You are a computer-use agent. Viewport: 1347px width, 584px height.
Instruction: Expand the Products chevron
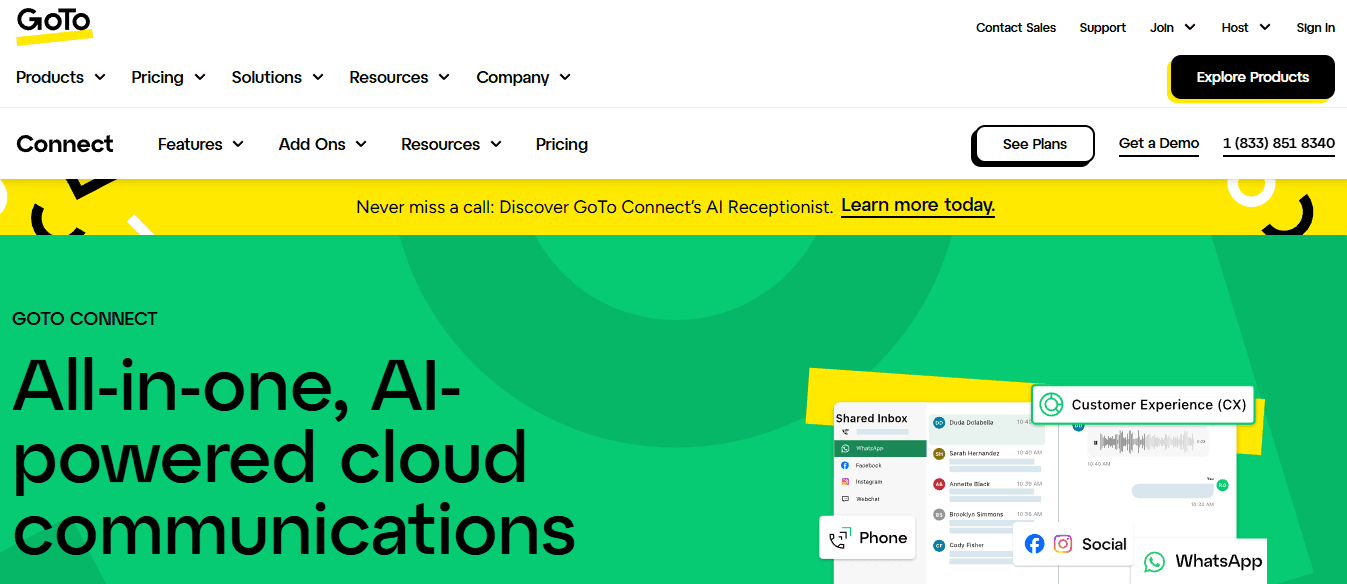(x=100, y=77)
